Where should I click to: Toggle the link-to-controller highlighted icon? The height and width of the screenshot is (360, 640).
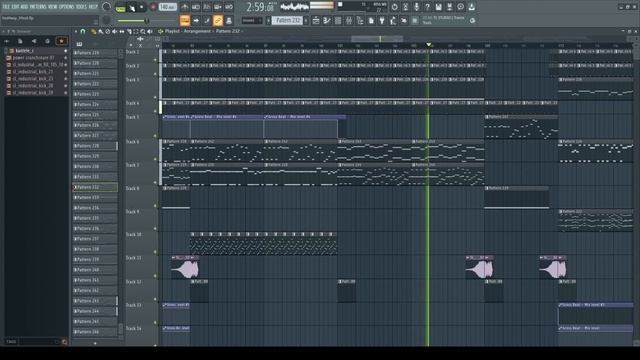pyautogui.click(x=218, y=20)
